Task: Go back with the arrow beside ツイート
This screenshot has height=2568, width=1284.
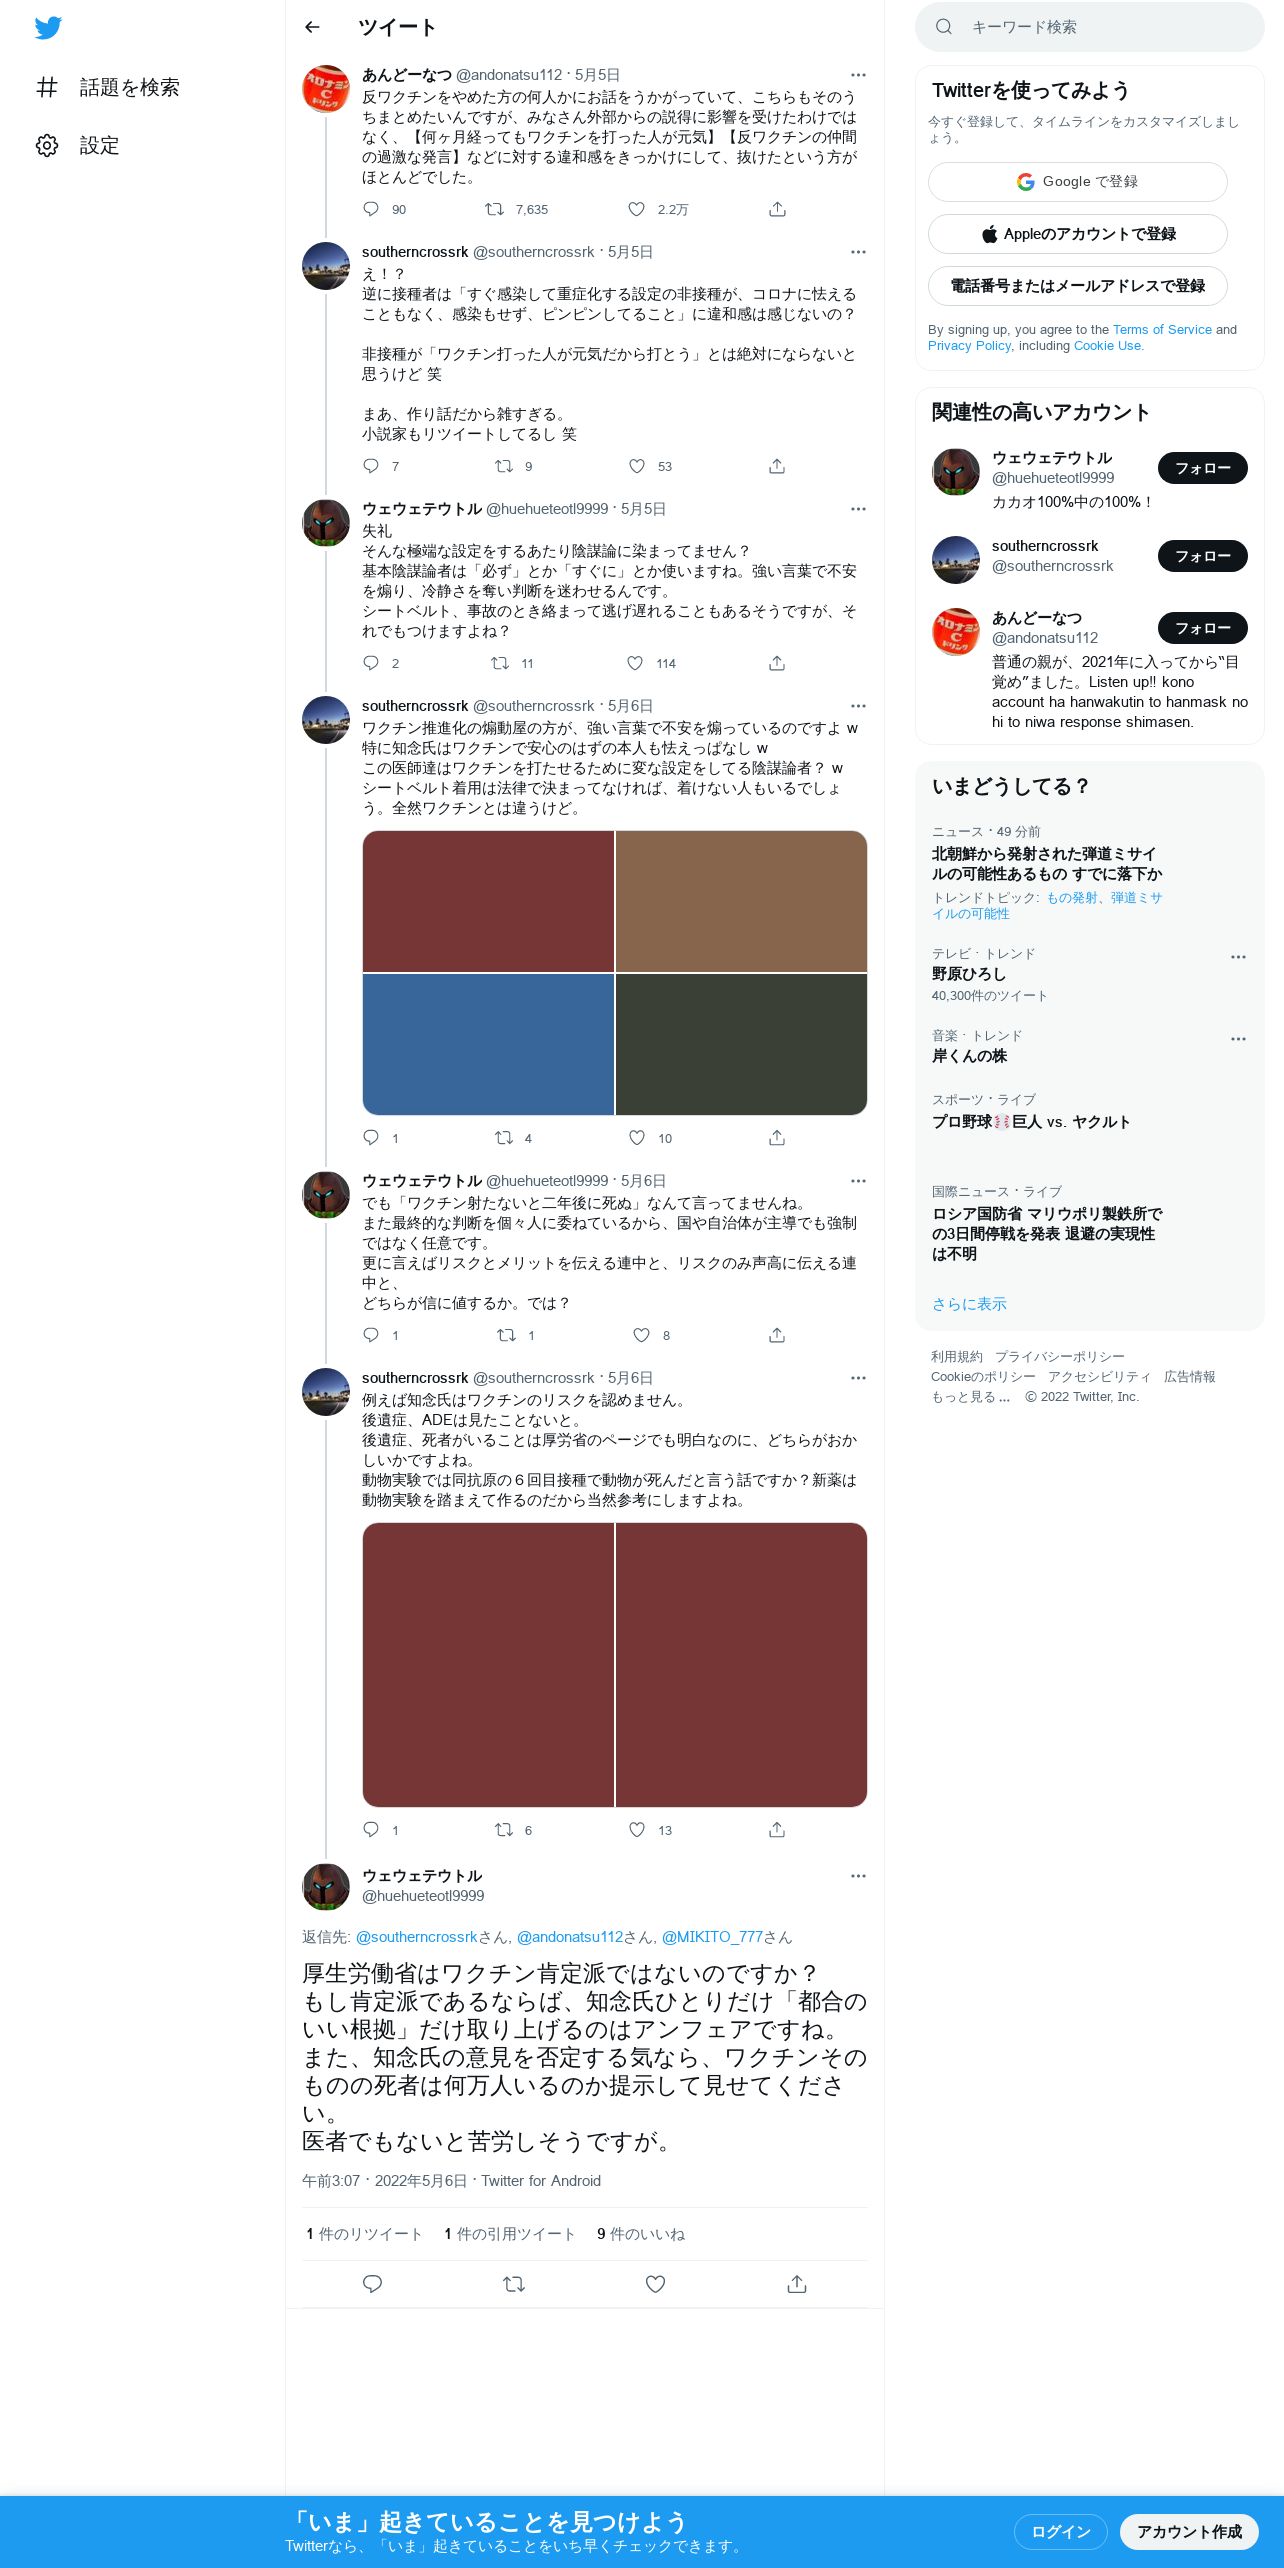Action: pyautogui.click(x=312, y=27)
